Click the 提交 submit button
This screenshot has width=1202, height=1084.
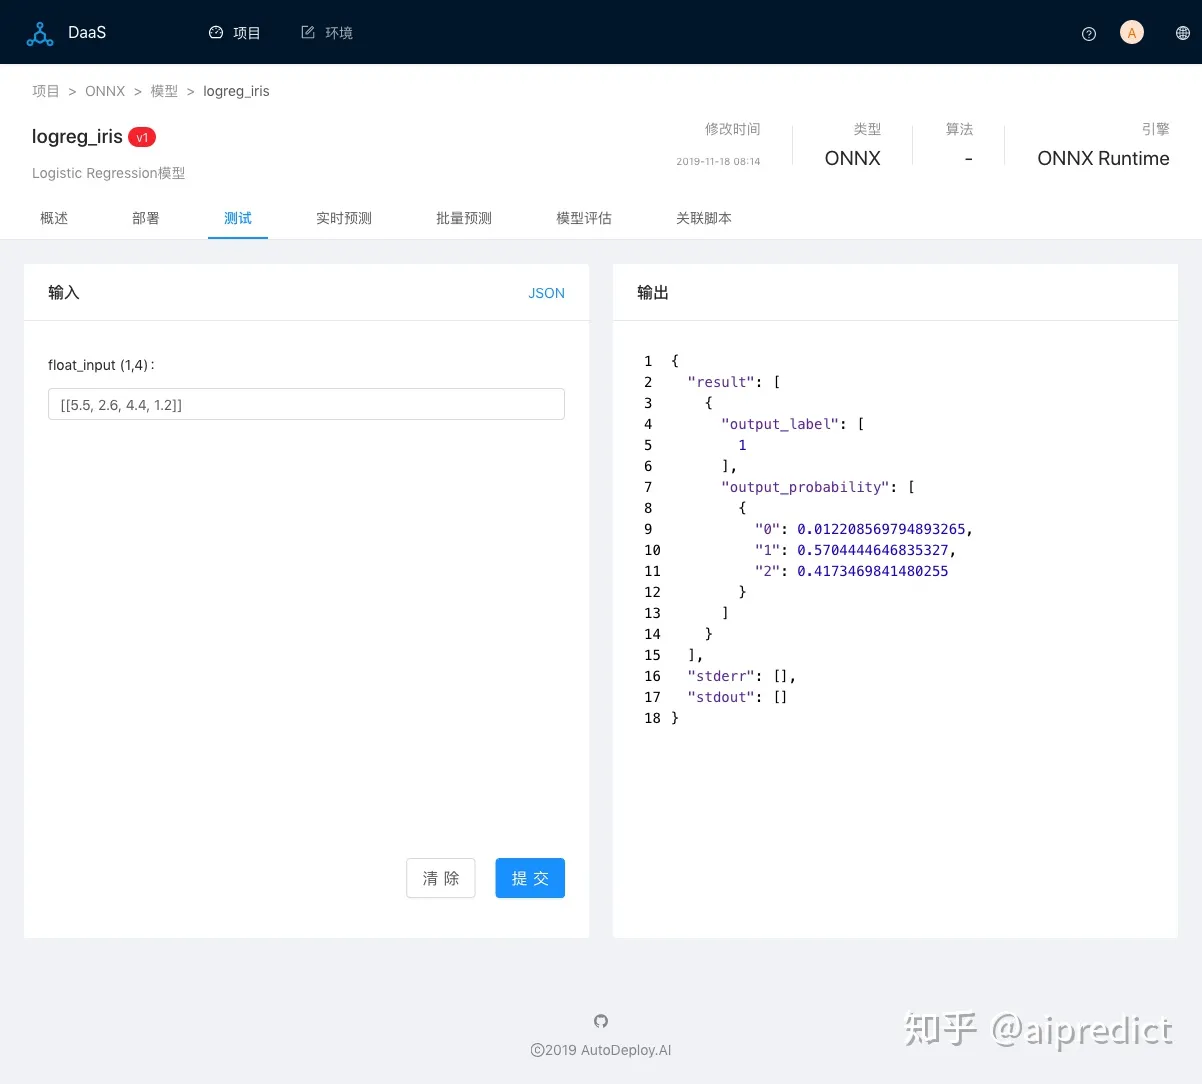[530, 878]
